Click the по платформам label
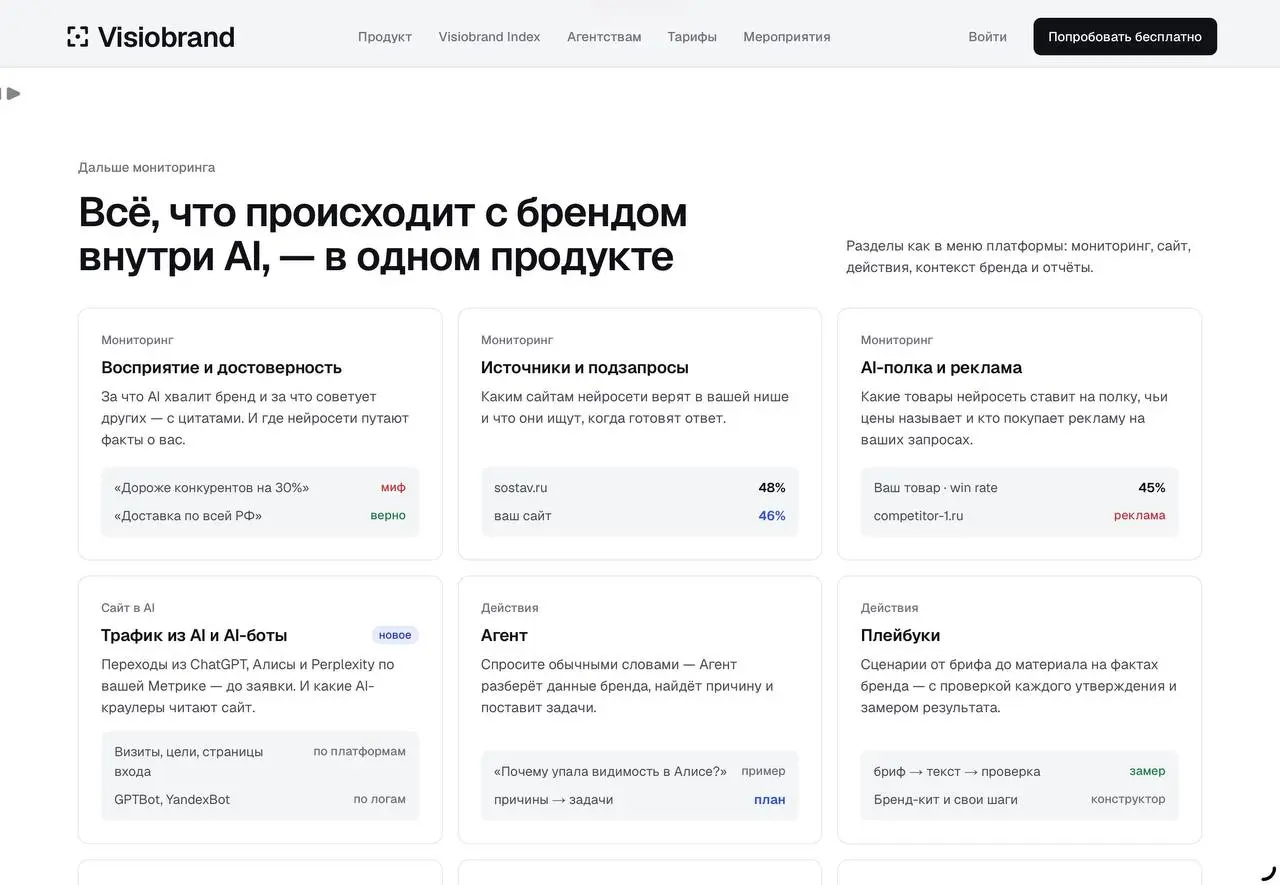This screenshot has height=885, width=1280. [360, 752]
